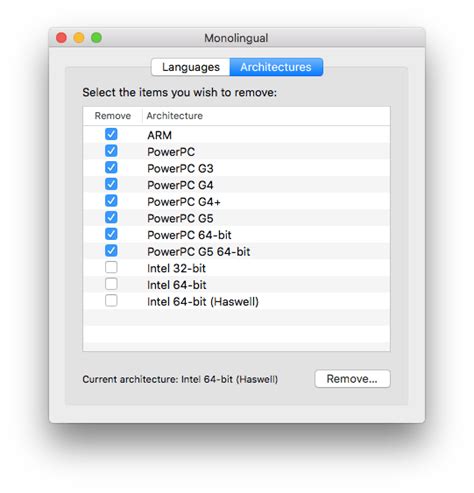The height and width of the screenshot is (493, 474).
Task: Uncheck the PowerPC checkbox
Action: tap(111, 151)
